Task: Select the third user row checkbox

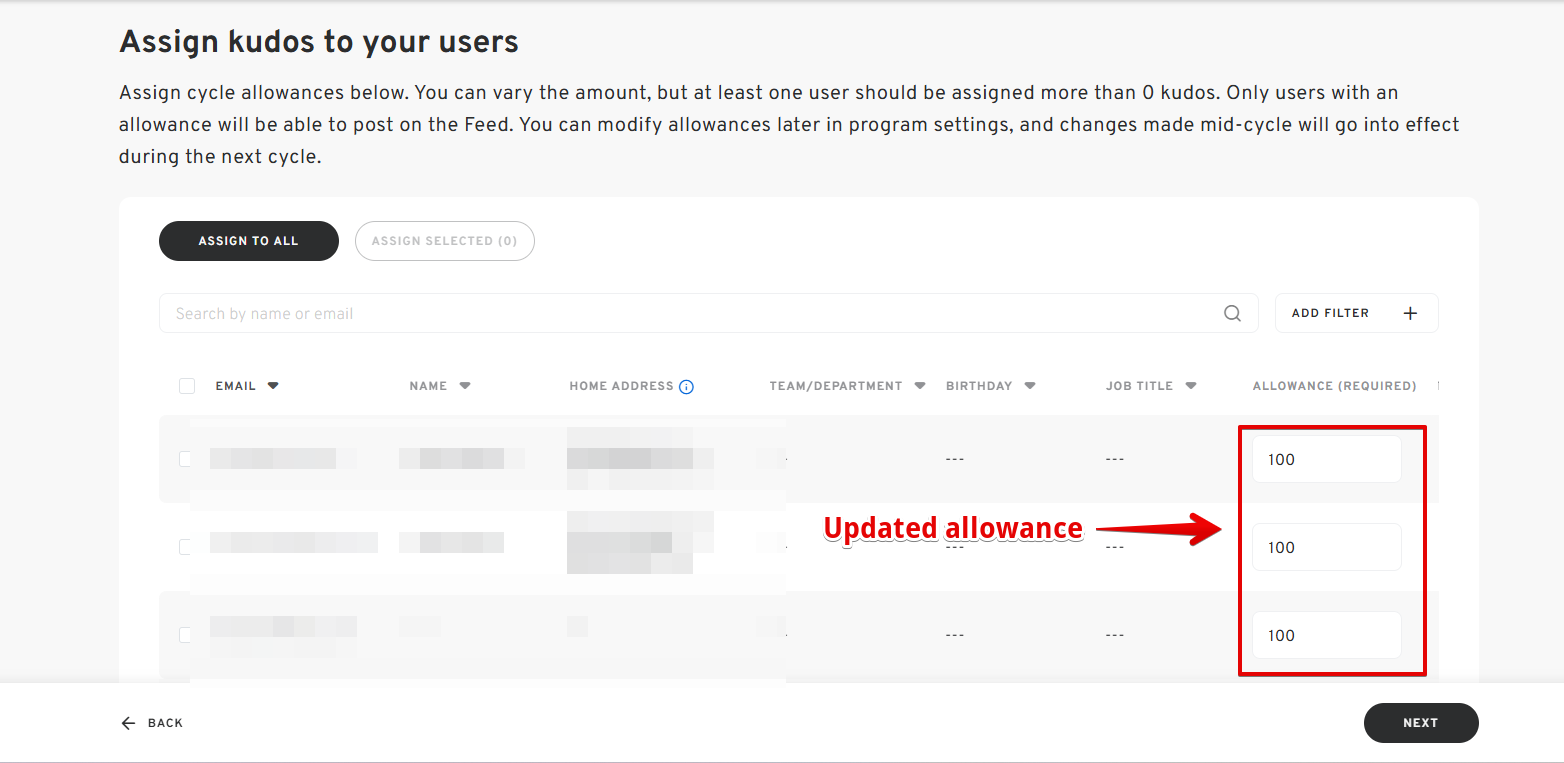Action: click(x=185, y=635)
